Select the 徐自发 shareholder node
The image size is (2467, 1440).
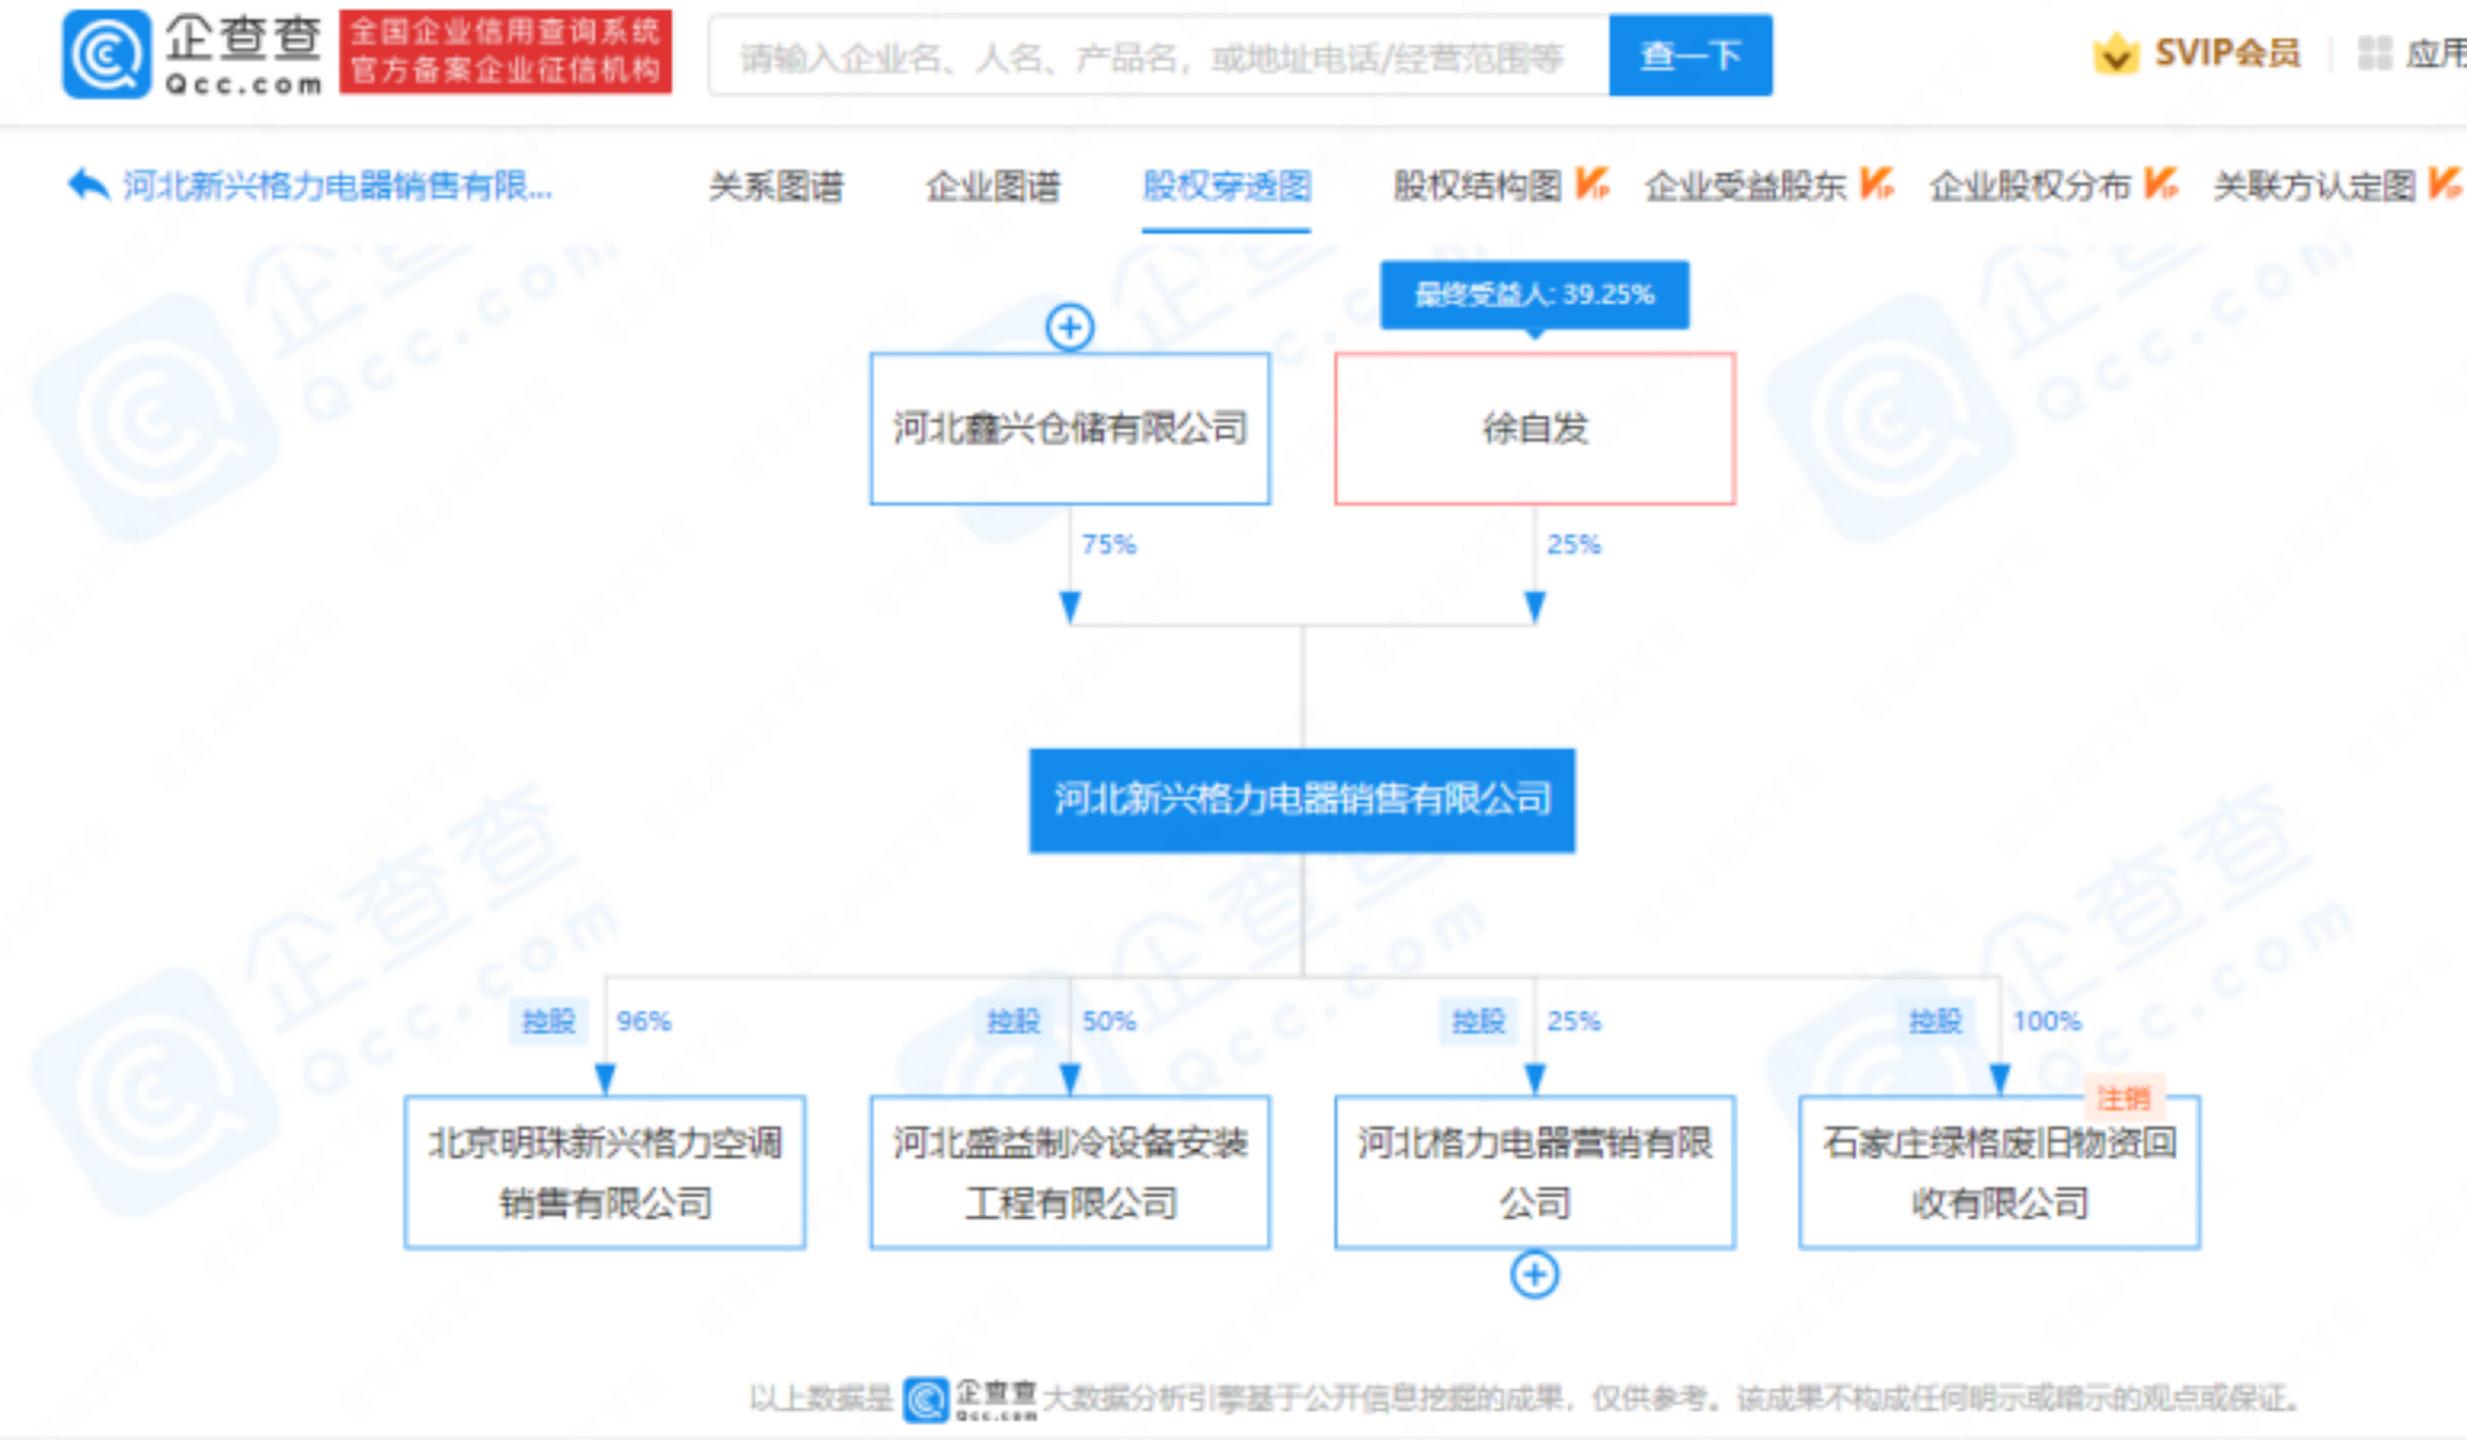coord(1535,428)
